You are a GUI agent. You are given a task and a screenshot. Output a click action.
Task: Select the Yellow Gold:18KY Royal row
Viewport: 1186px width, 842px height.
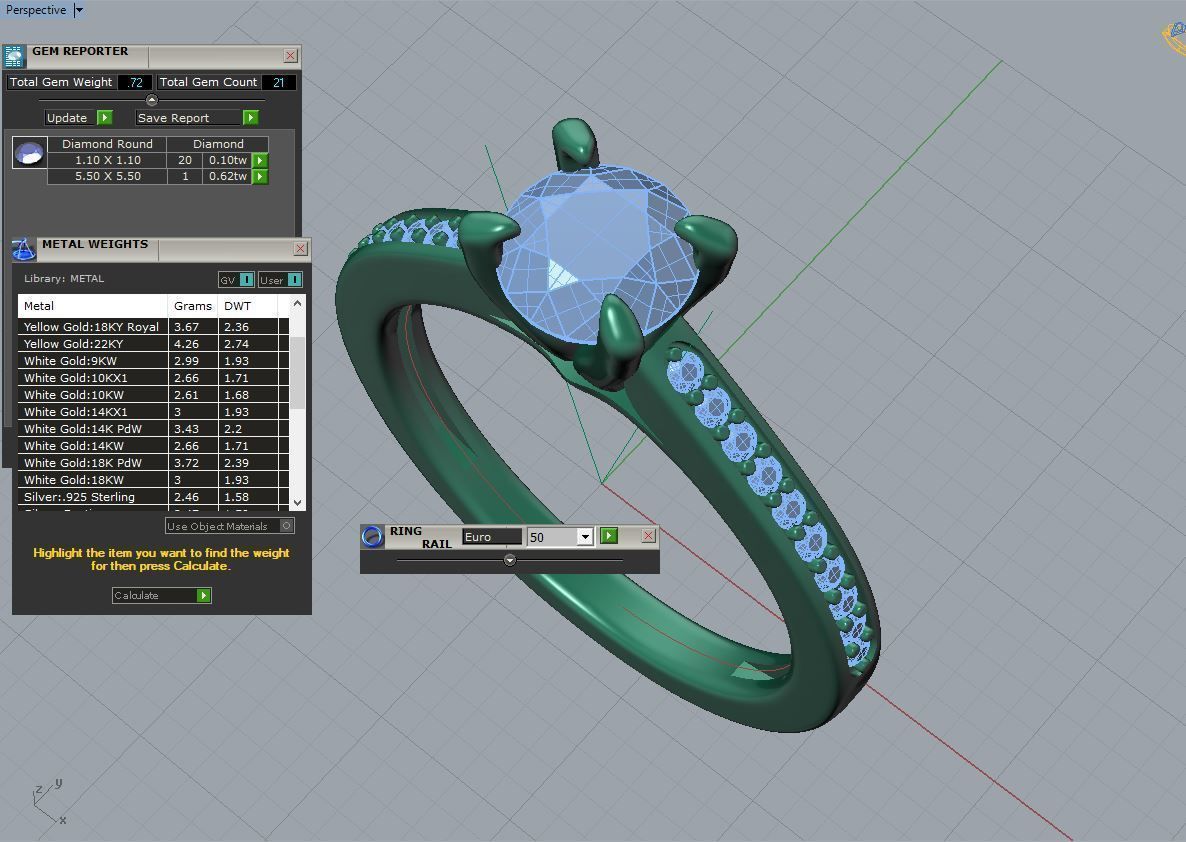[153, 327]
